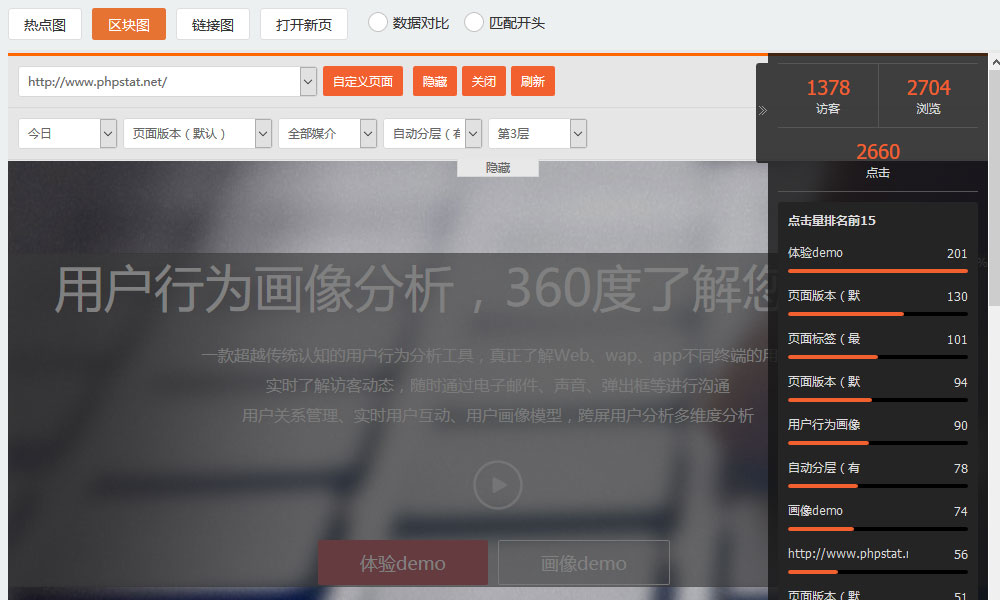Open the 自动分层 layering dropdown
The height and width of the screenshot is (600, 1000).
473,134
